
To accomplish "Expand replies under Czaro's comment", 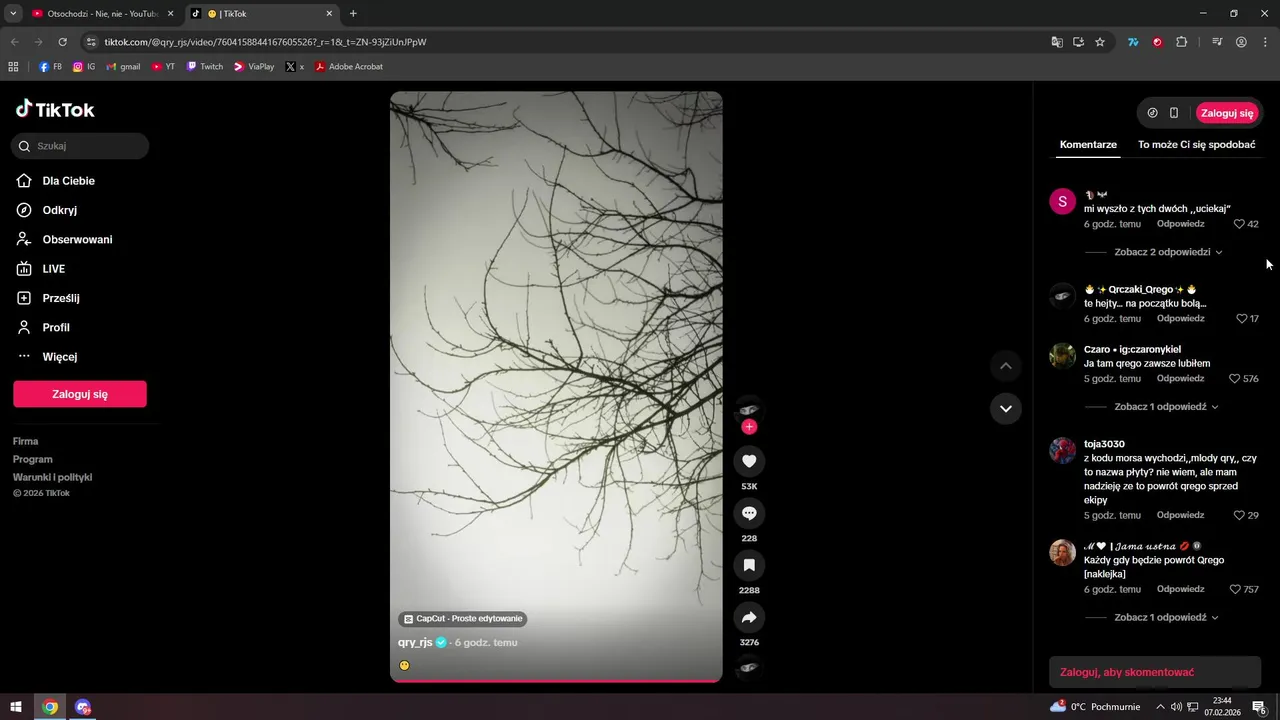I will coord(1166,407).
